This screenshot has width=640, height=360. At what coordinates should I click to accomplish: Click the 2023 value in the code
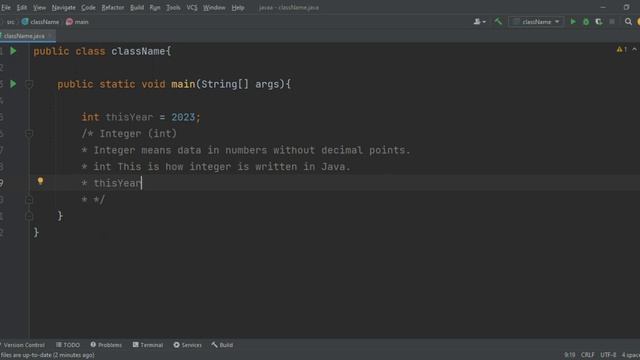click(x=183, y=117)
